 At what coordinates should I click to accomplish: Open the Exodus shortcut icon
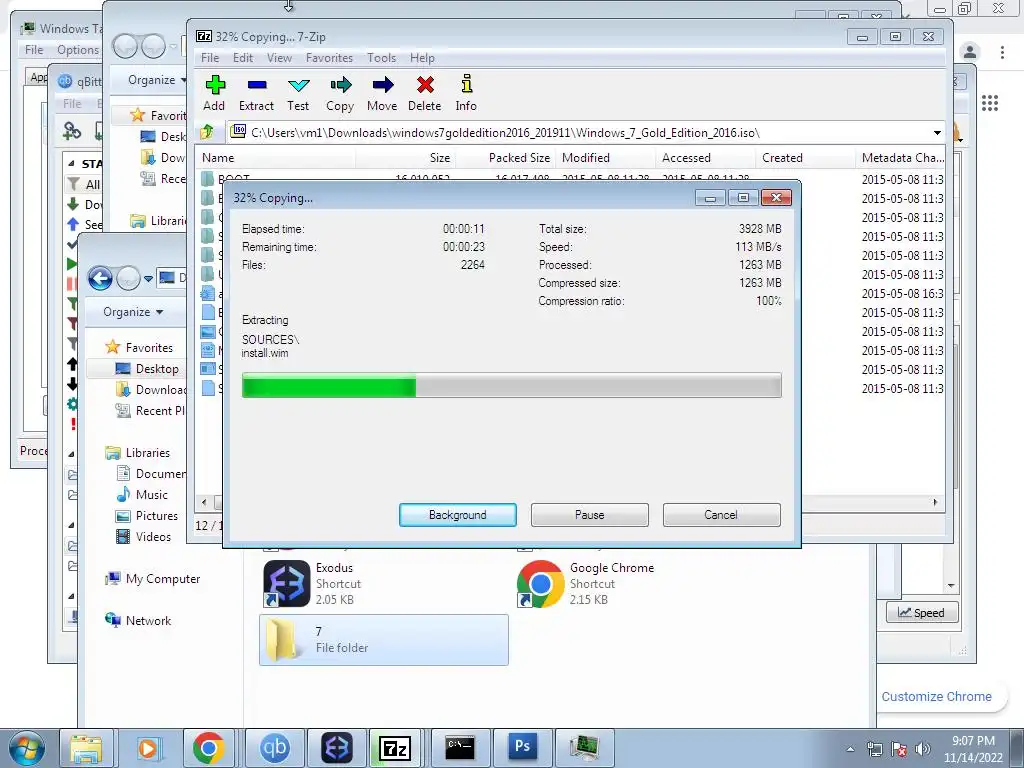click(286, 583)
